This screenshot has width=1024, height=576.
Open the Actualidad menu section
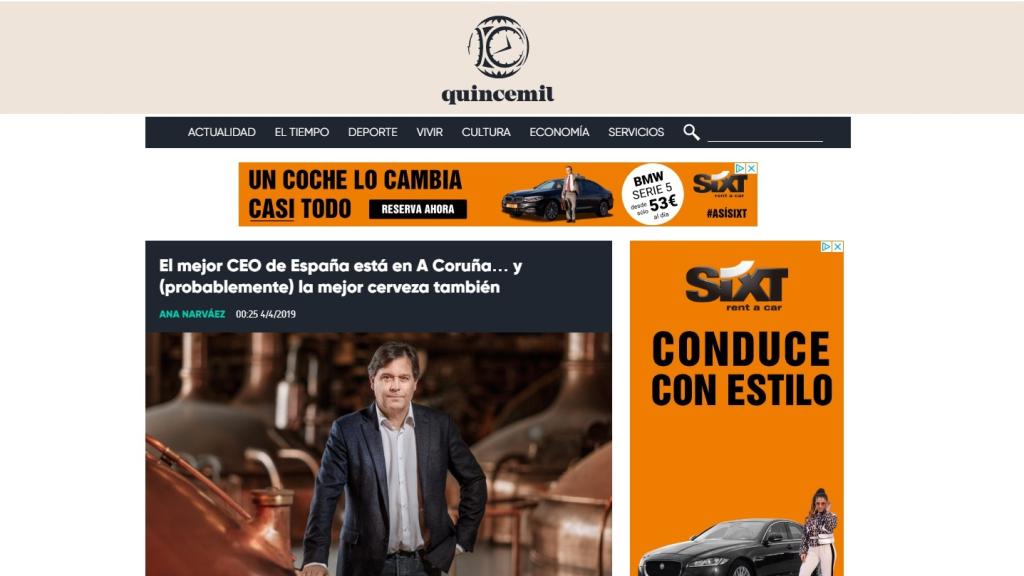click(221, 132)
